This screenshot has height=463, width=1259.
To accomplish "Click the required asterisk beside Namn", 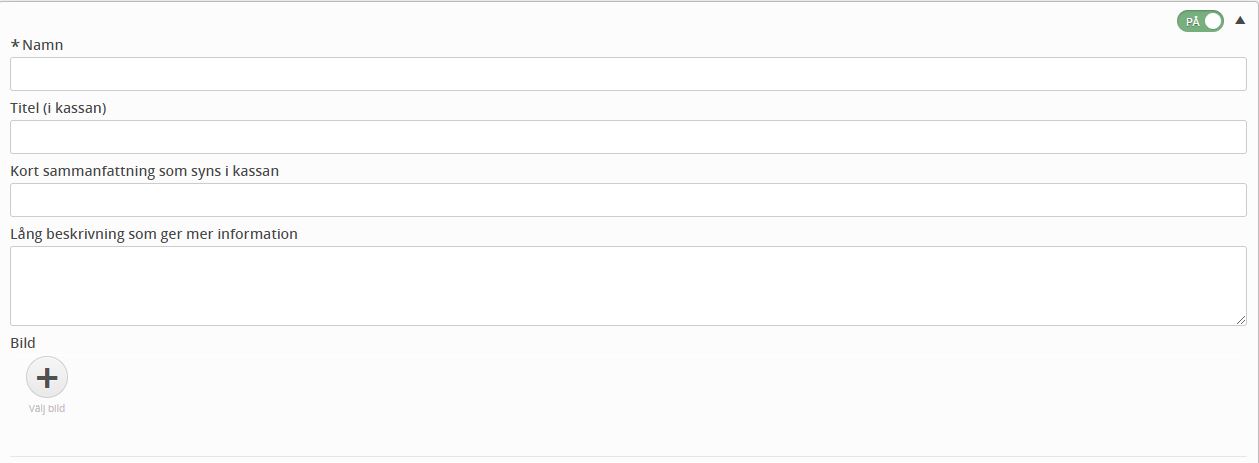I will click(x=15, y=46).
